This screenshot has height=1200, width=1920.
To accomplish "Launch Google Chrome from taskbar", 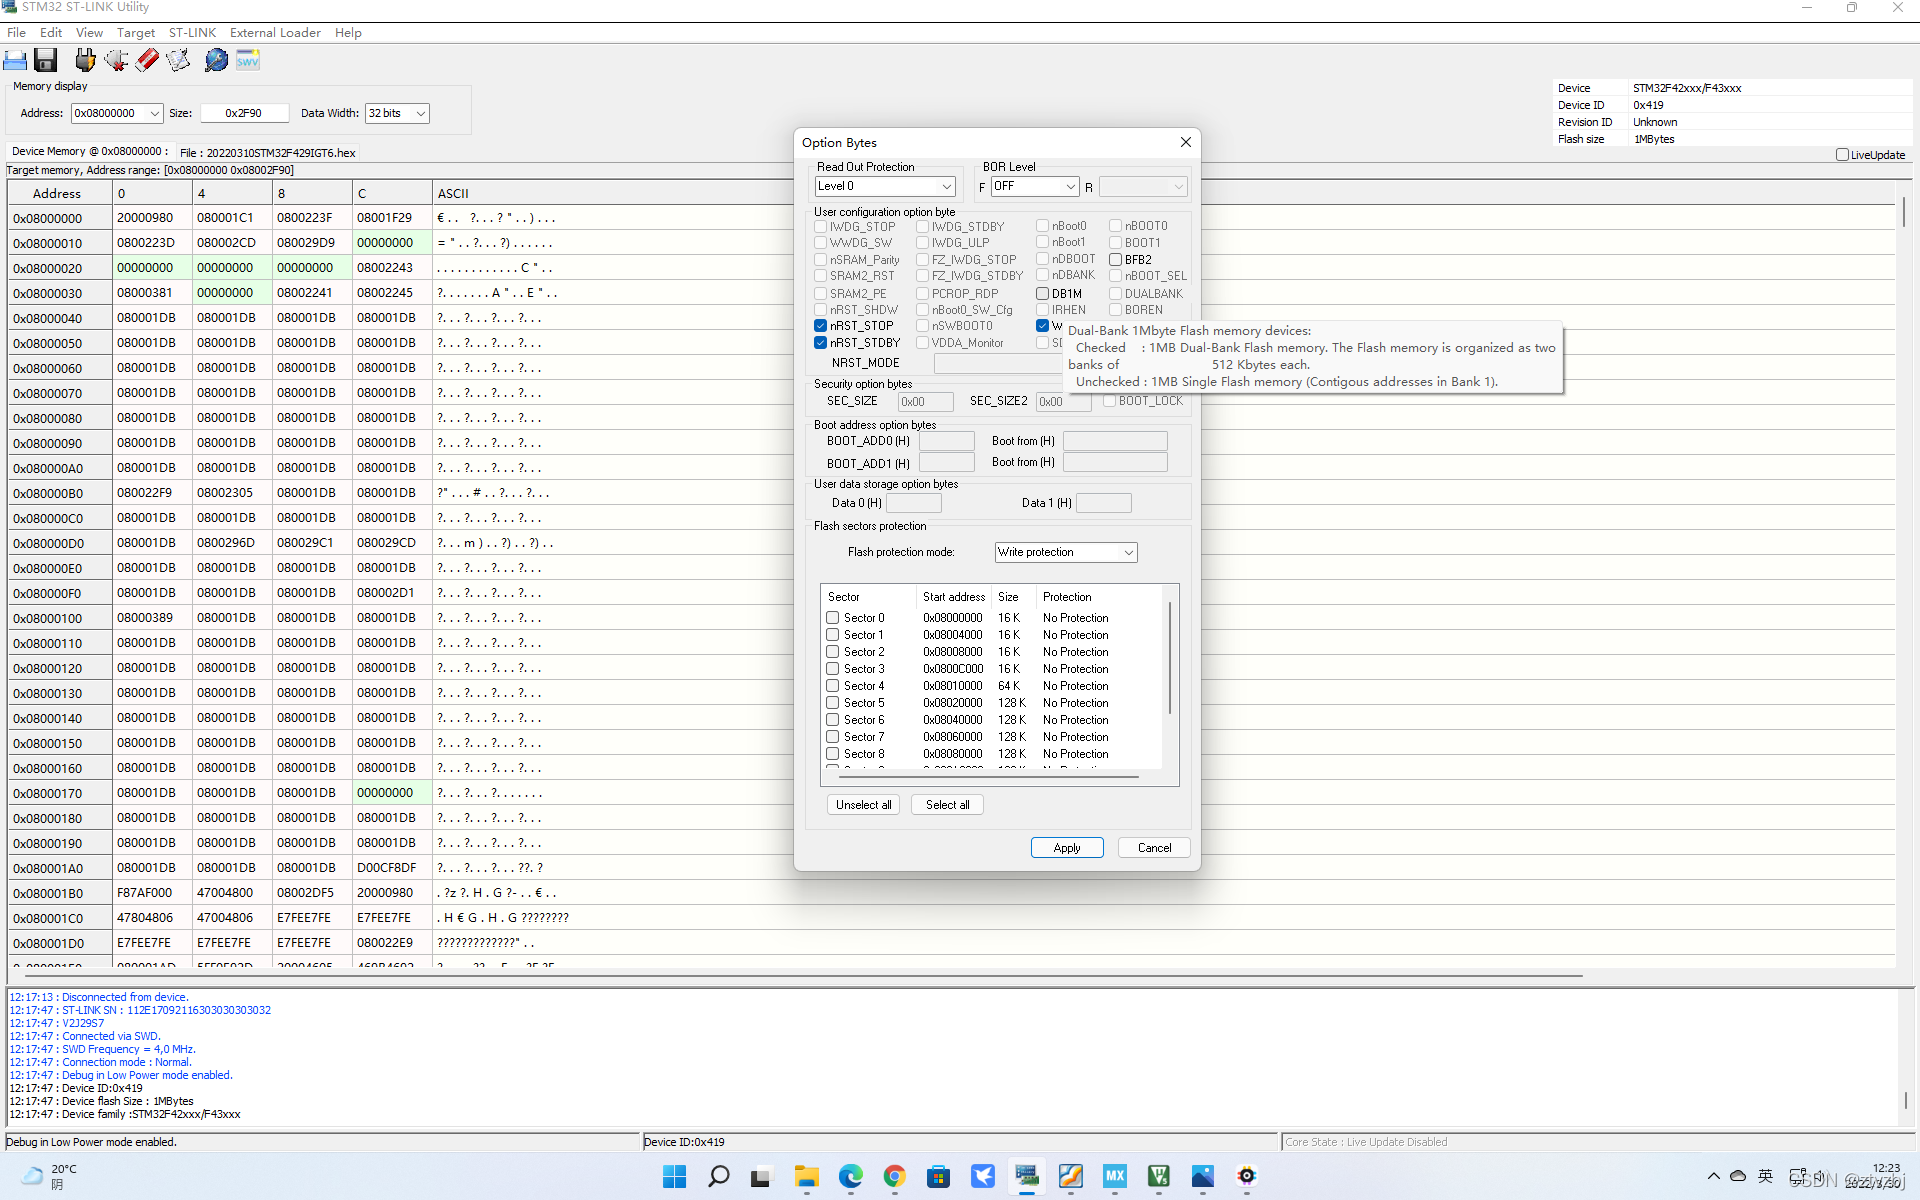I will (894, 1176).
